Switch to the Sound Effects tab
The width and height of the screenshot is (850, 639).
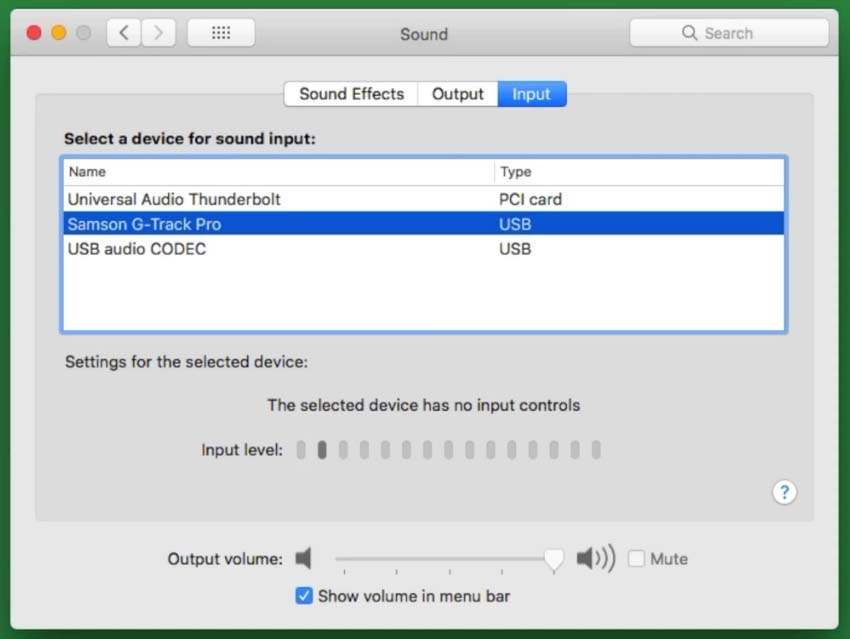tap(351, 94)
